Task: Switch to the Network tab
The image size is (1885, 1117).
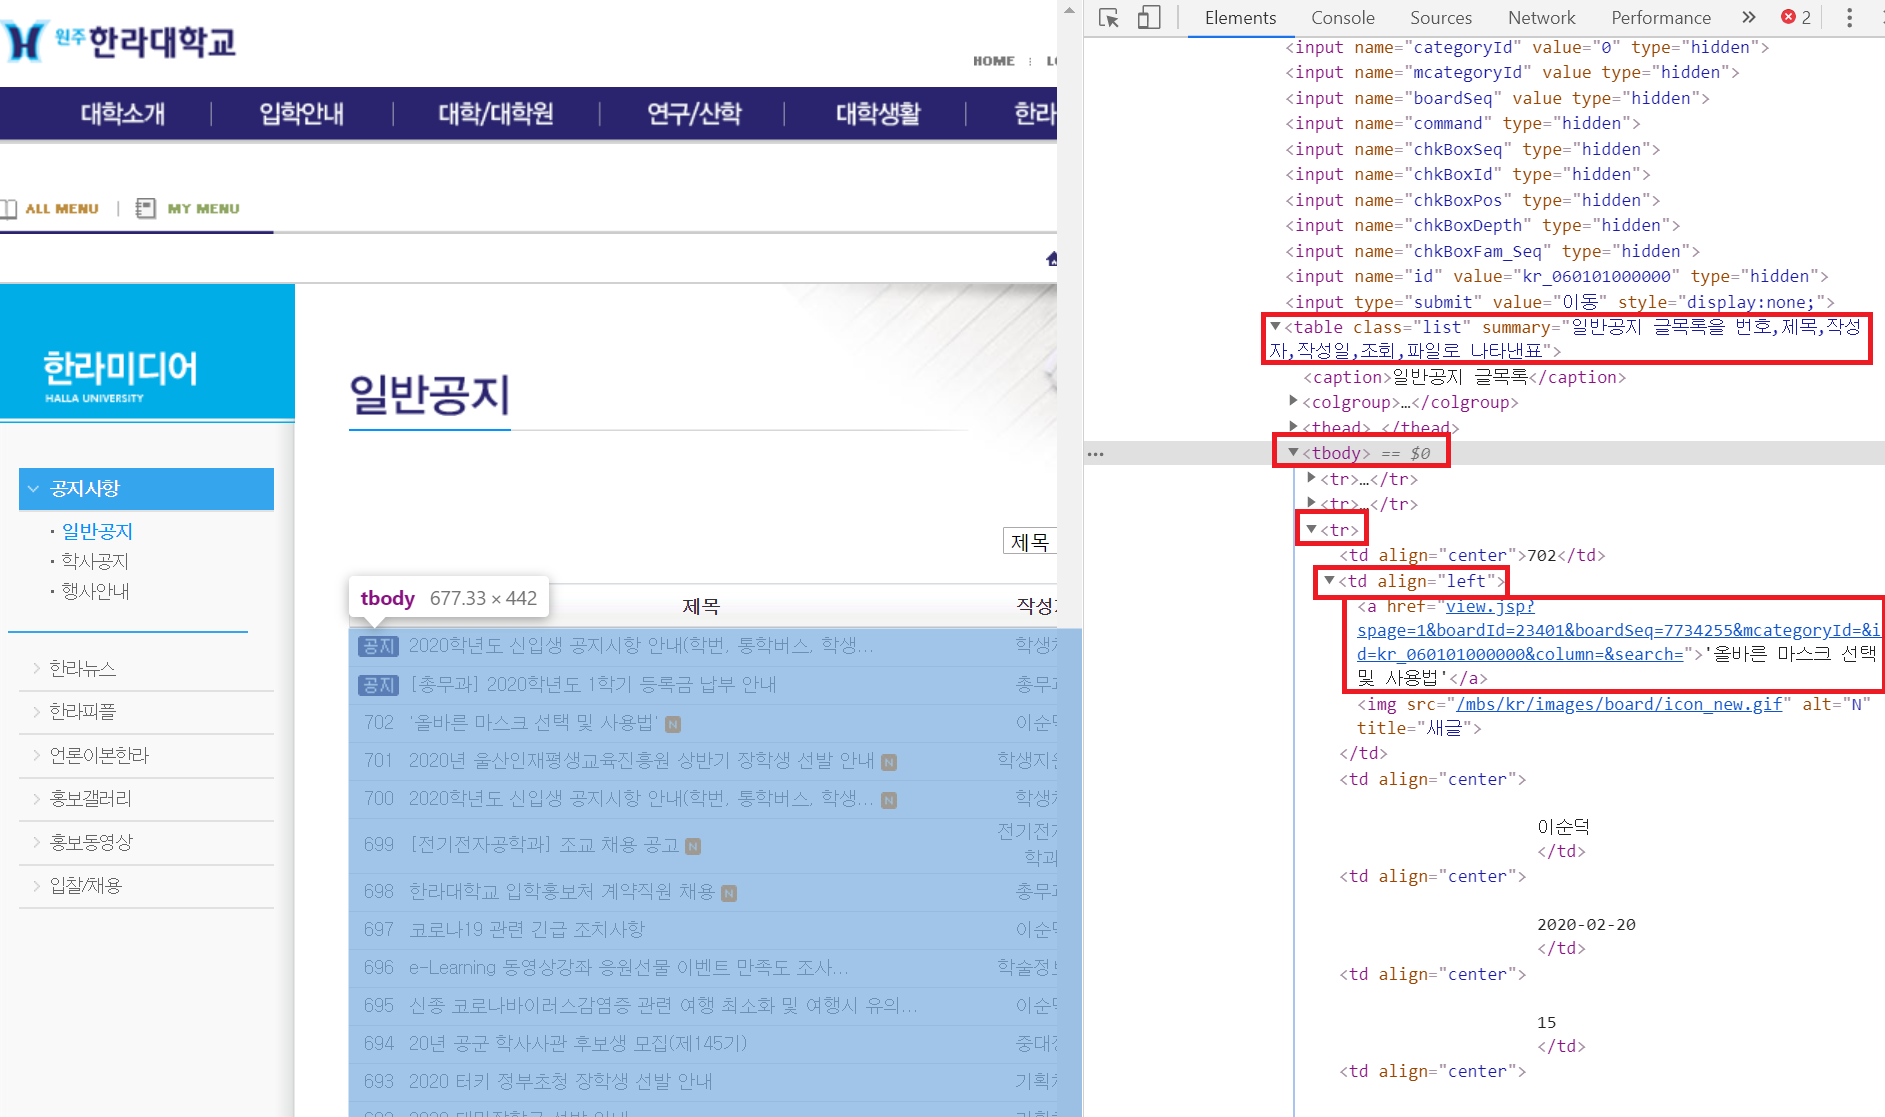Action: click(1541, 17)
